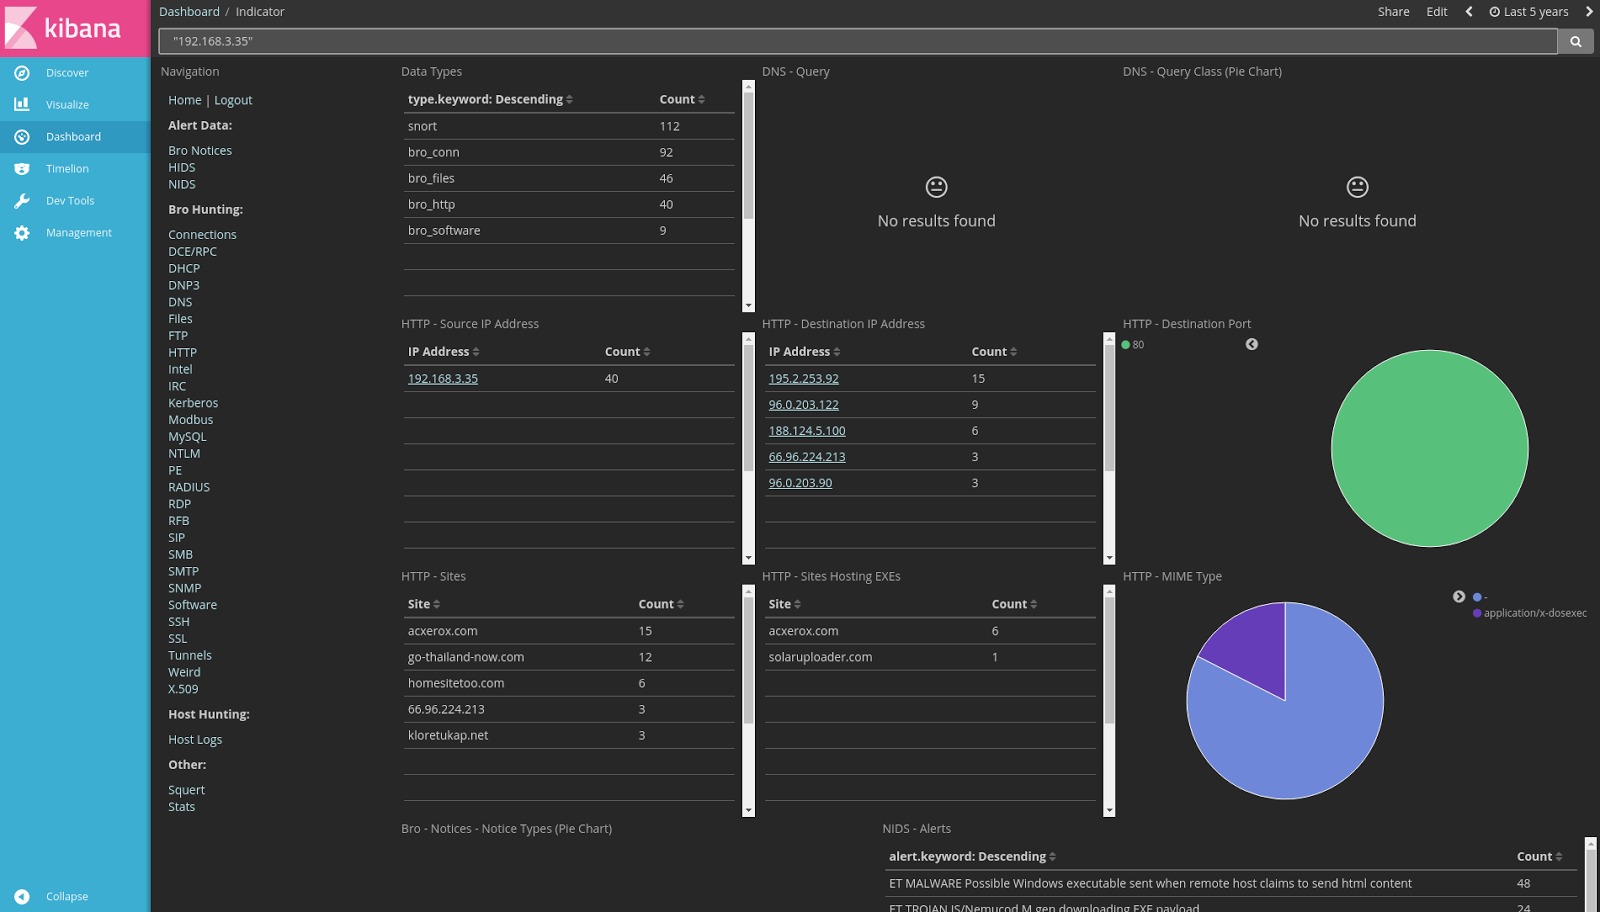1600x912 pixels.
Task: Open the 192.168.3.35 source IP link
Action: [442, 378]
